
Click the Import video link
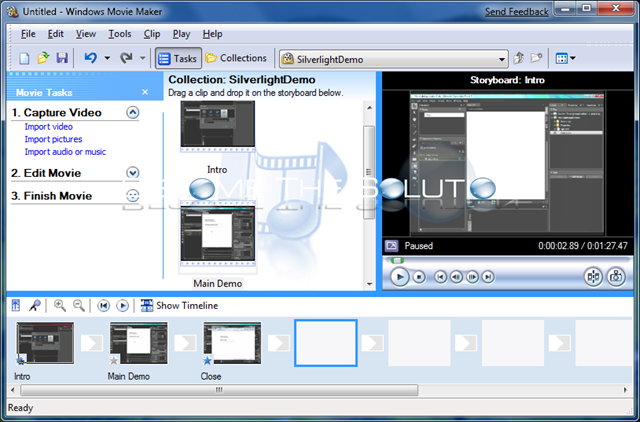[x=49, y=127]
